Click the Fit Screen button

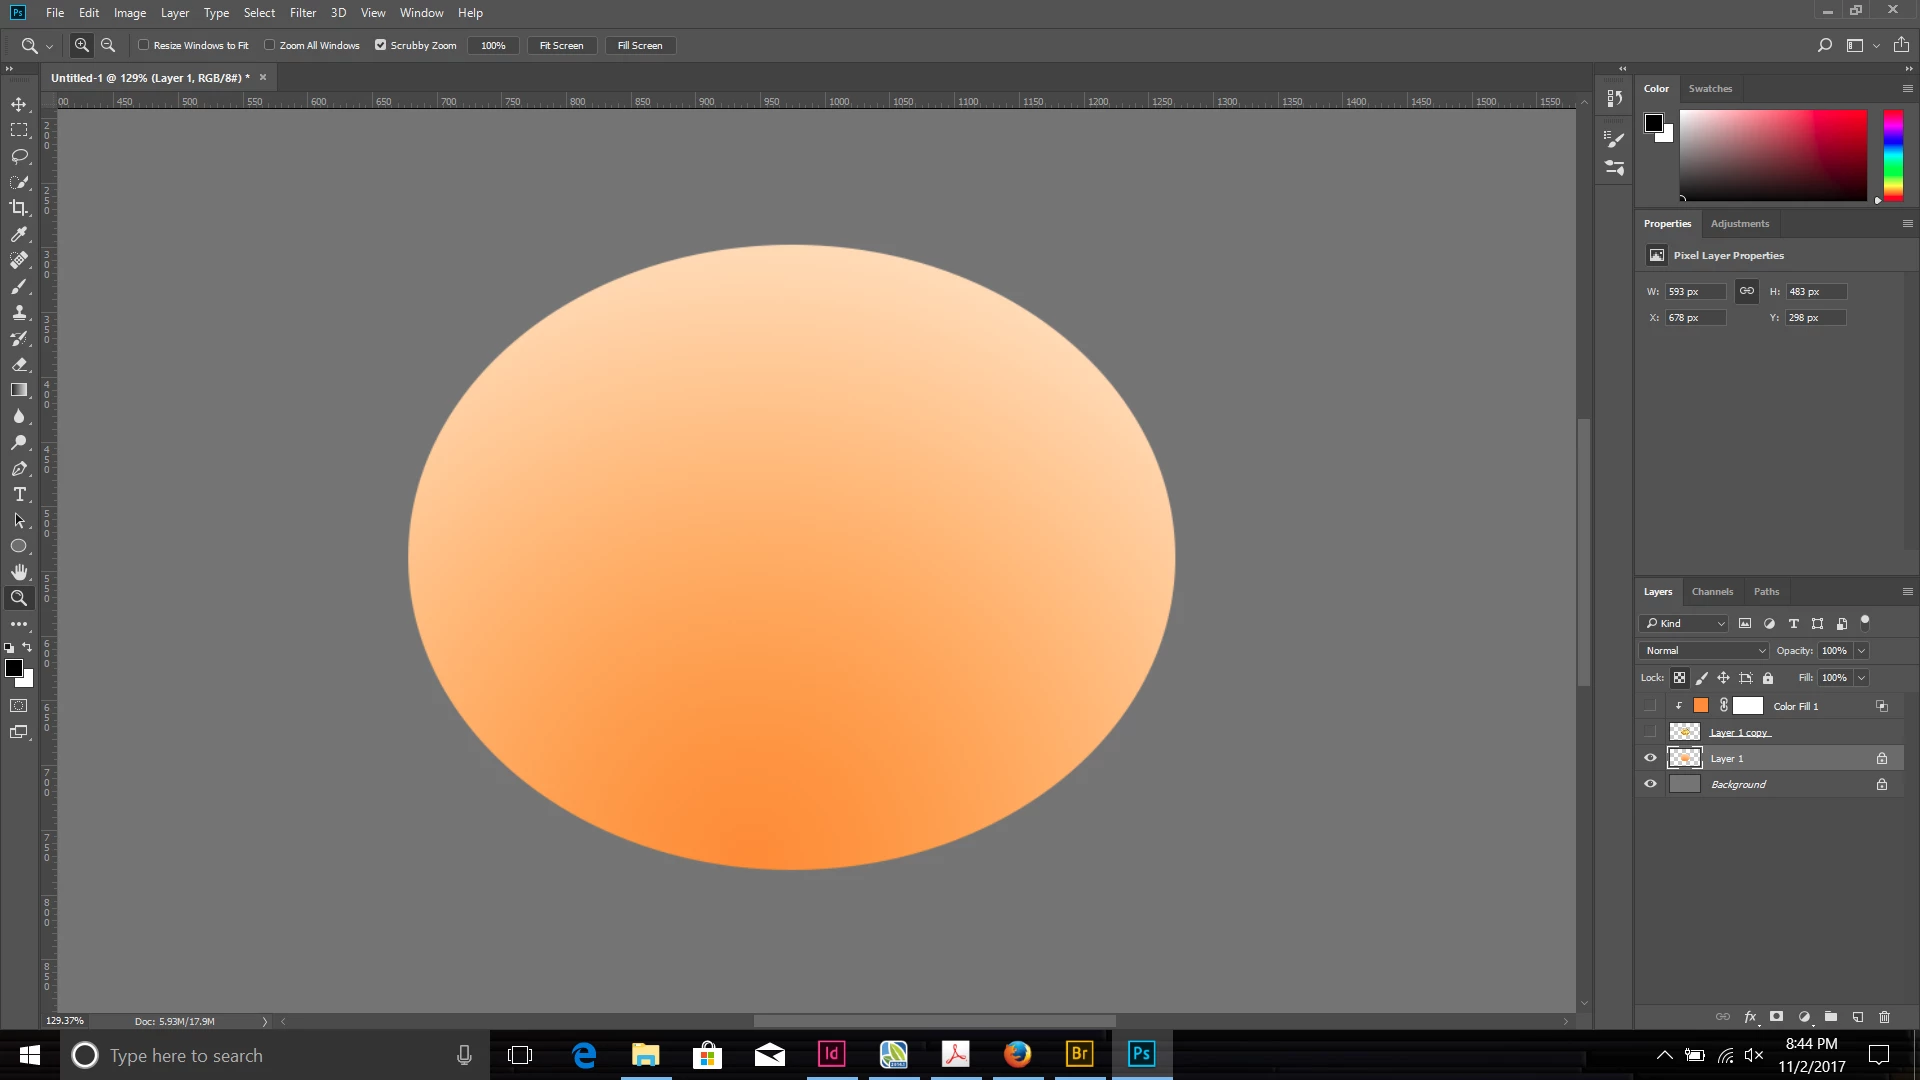pyautogui.click(x=561, y=46)
